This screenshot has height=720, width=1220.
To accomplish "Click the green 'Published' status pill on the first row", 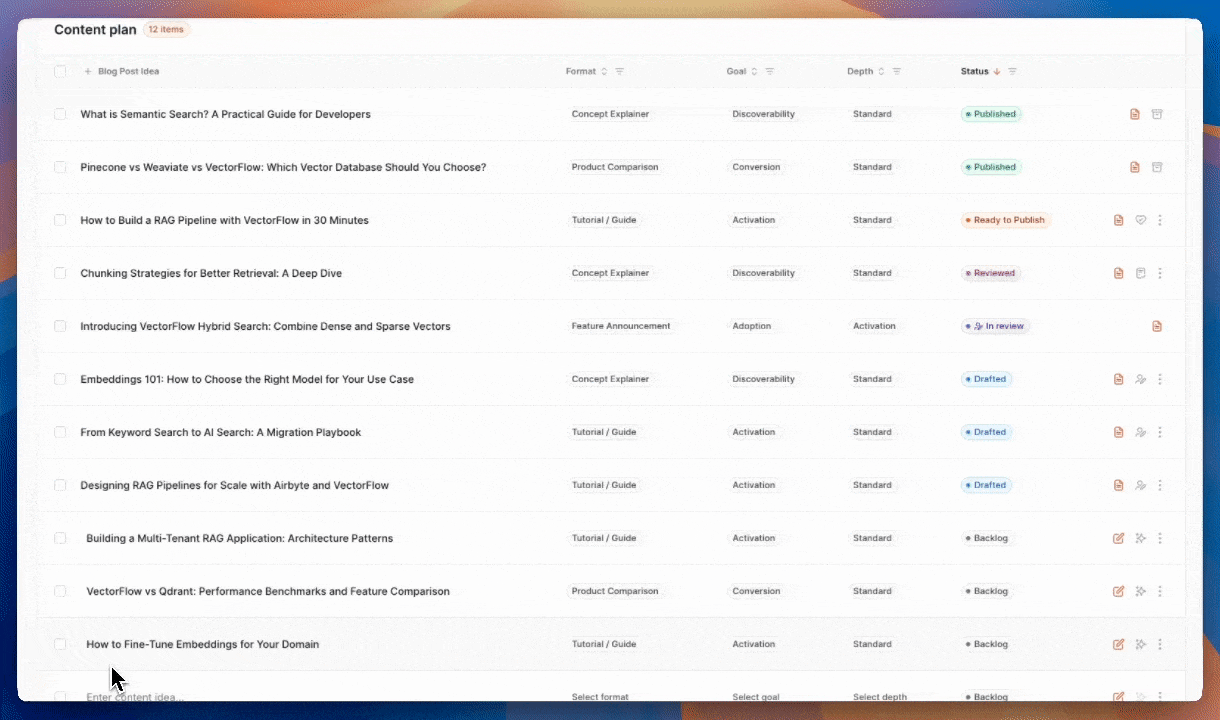I will pyautogui.click(x=991, y=114).
